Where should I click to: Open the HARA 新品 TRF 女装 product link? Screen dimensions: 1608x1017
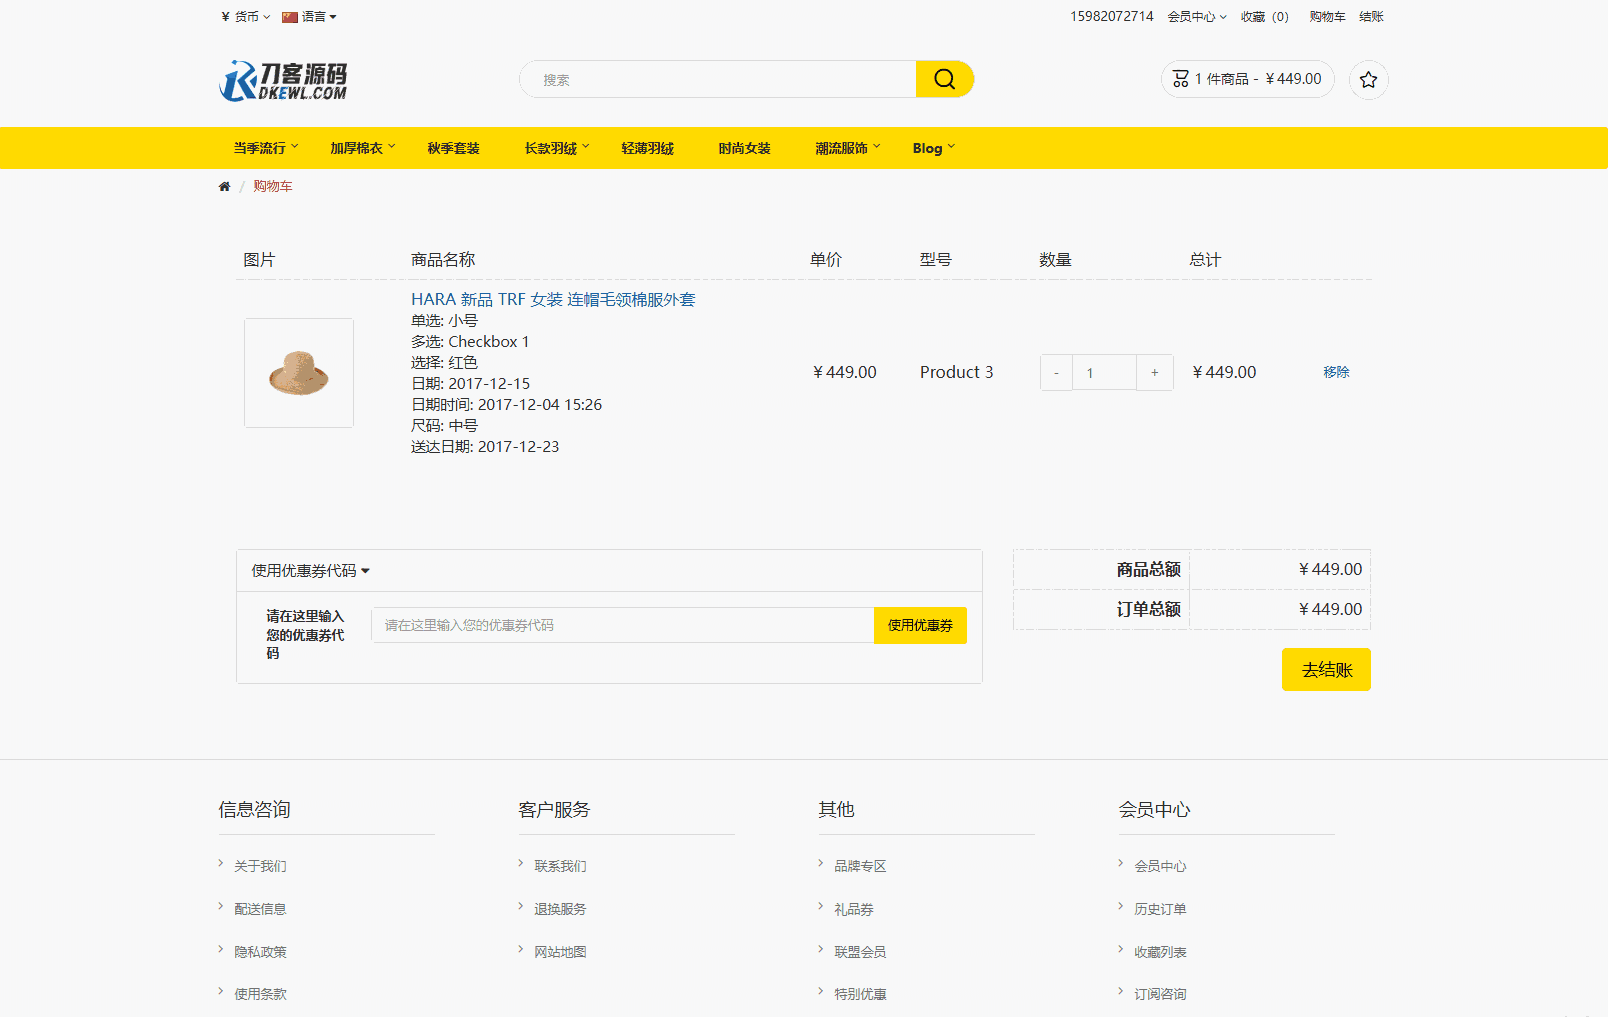click(x=553, y=300)
